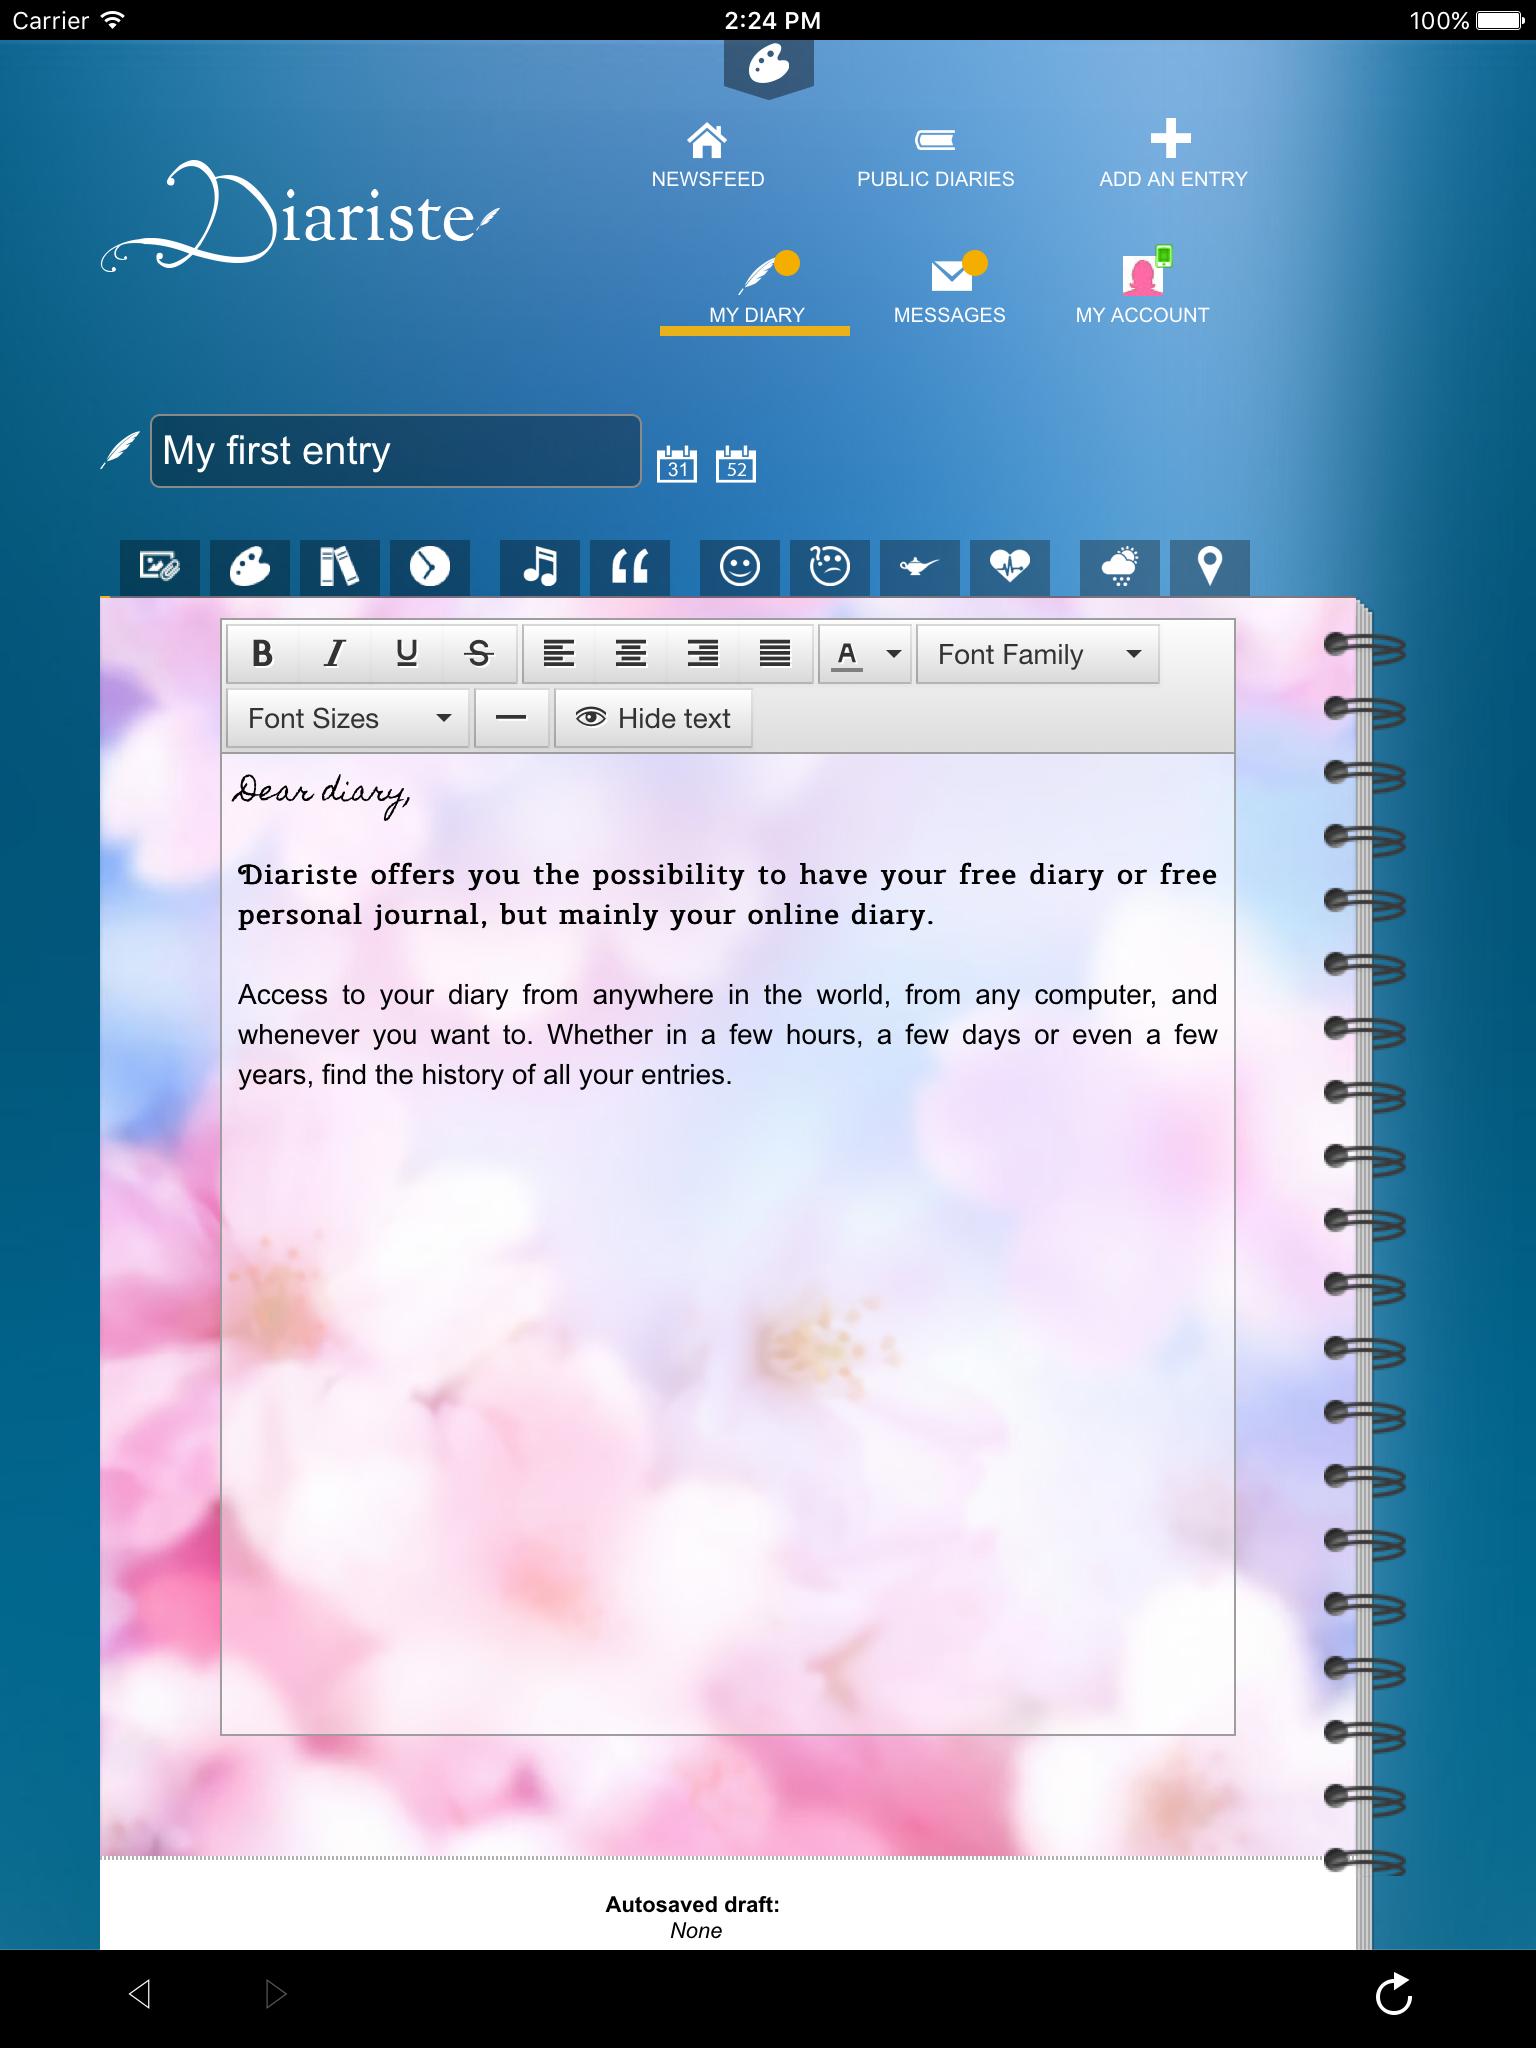Expand the text color dropdown arrow
The width and height of the screenshot is (1536, 2048).
(894, 654)
